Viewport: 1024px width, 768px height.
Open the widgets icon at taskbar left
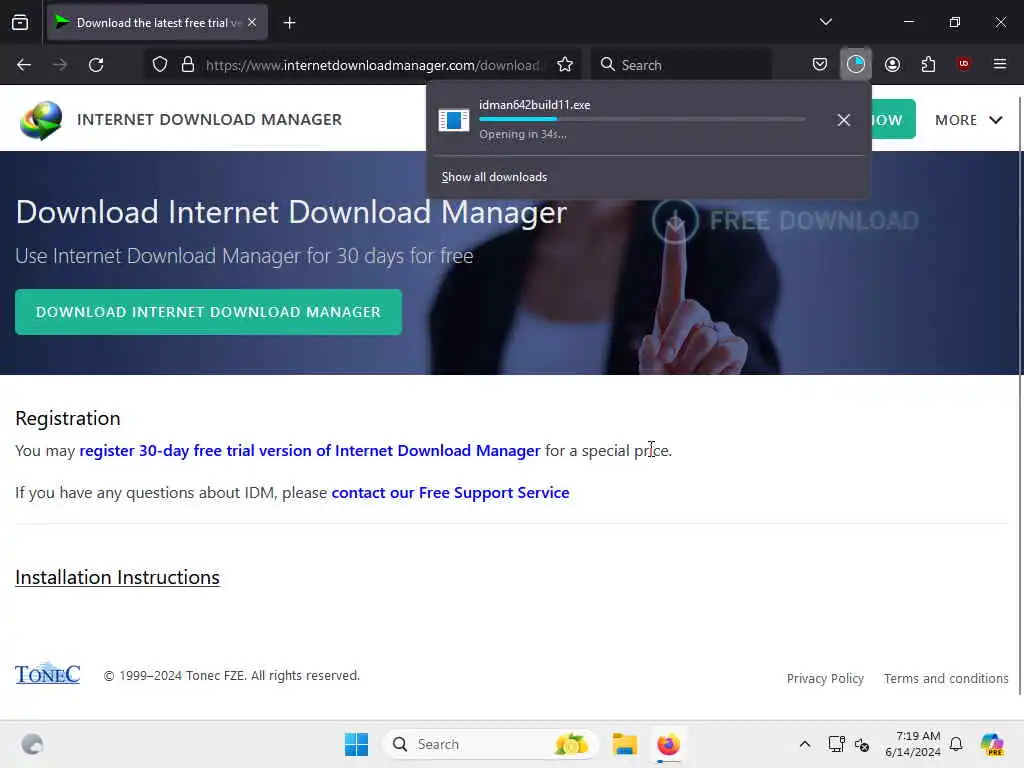tap(32, 744)
